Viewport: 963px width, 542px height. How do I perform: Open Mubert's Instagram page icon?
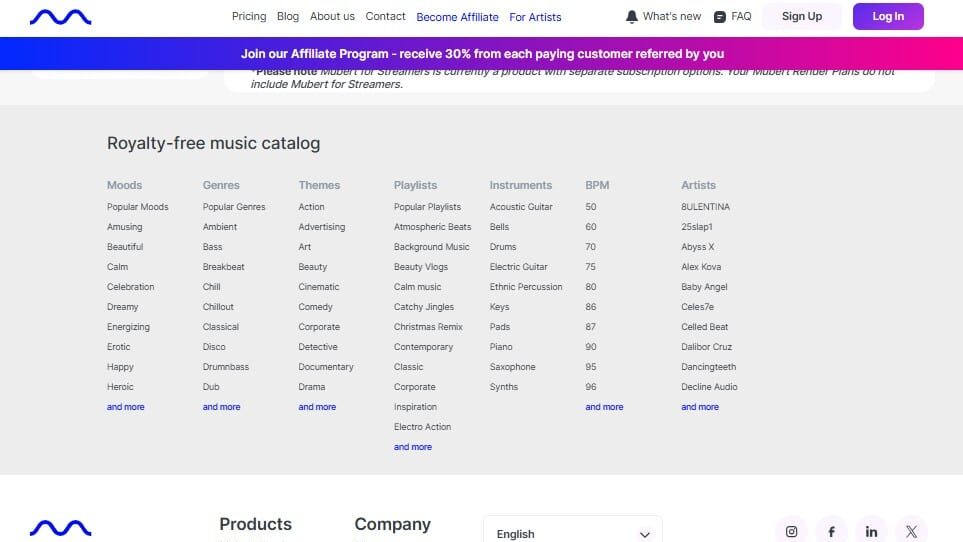(791, 531)
